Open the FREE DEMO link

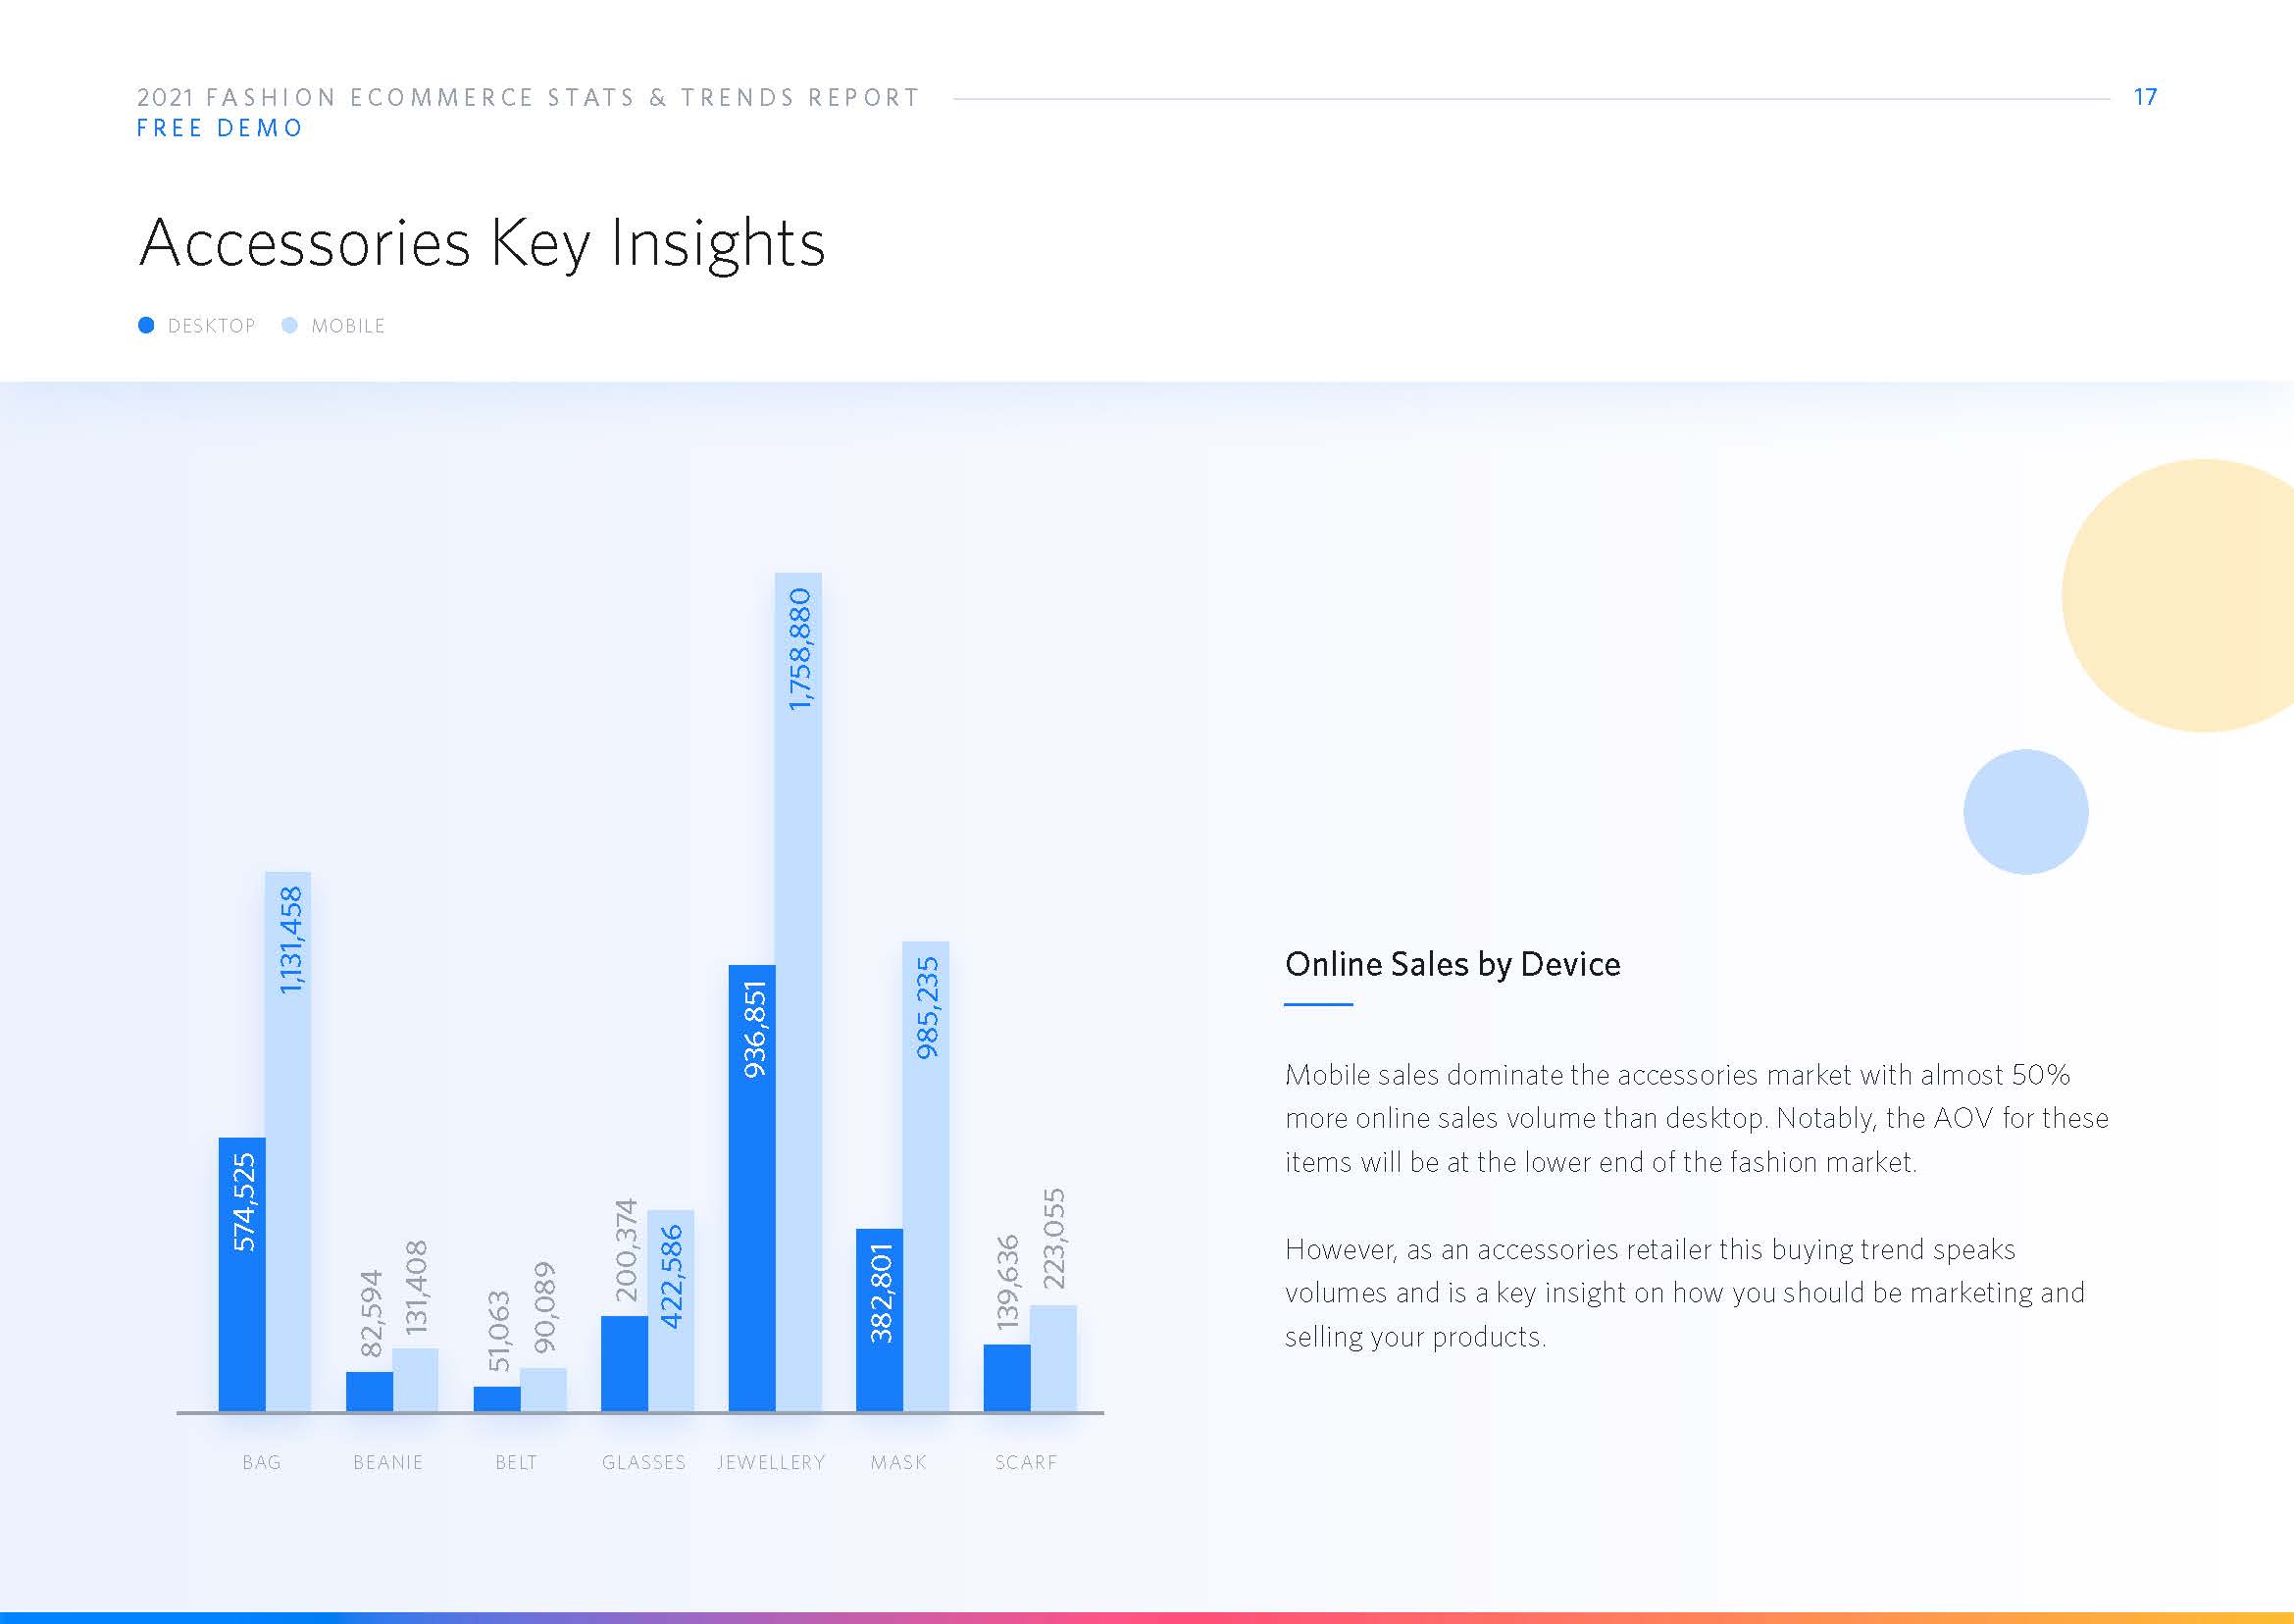219,128
